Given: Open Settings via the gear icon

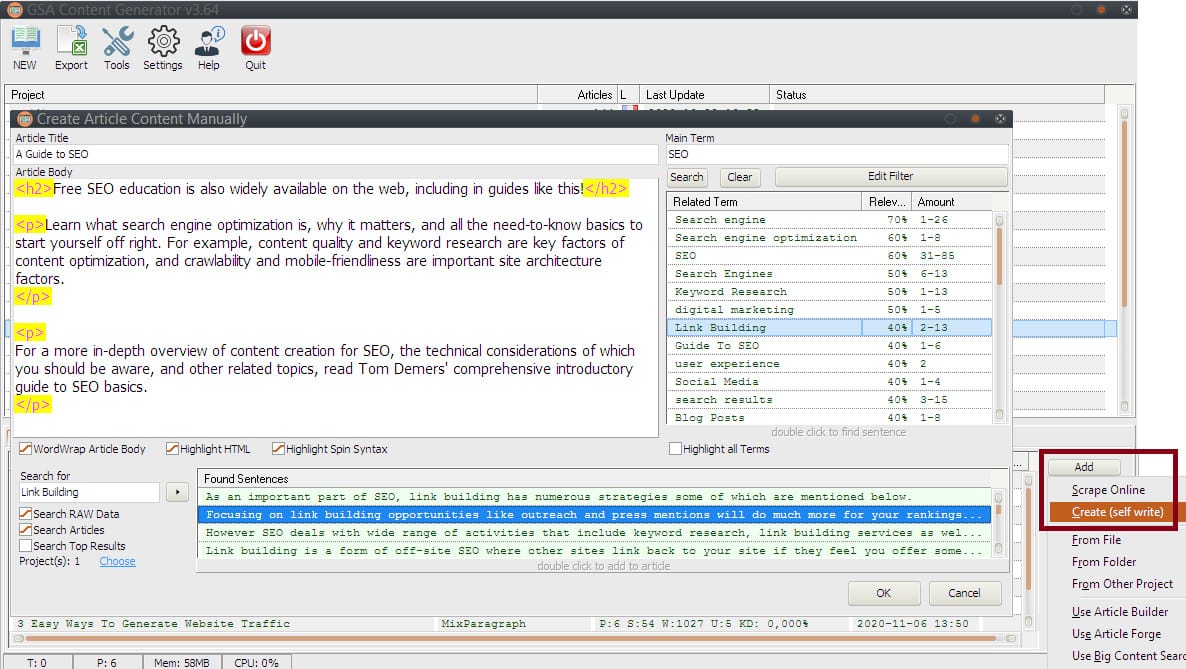Looking at the screenshot, I should pos(163,47).
